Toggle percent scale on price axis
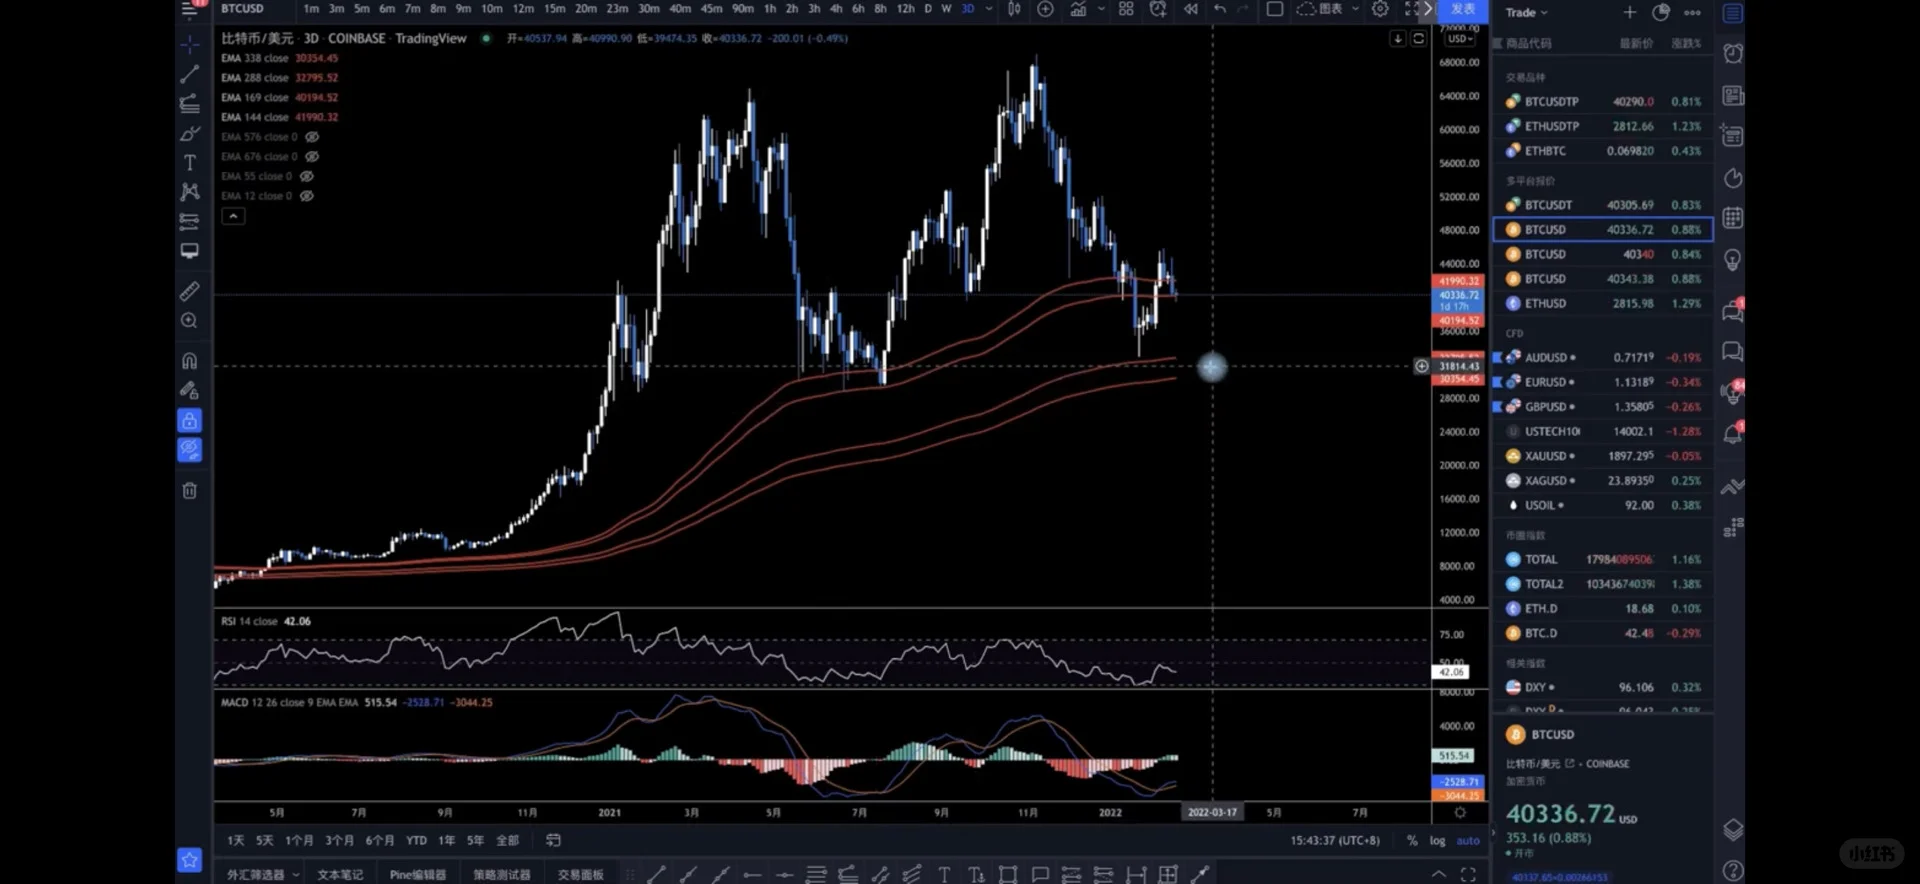 point(1412,841)
